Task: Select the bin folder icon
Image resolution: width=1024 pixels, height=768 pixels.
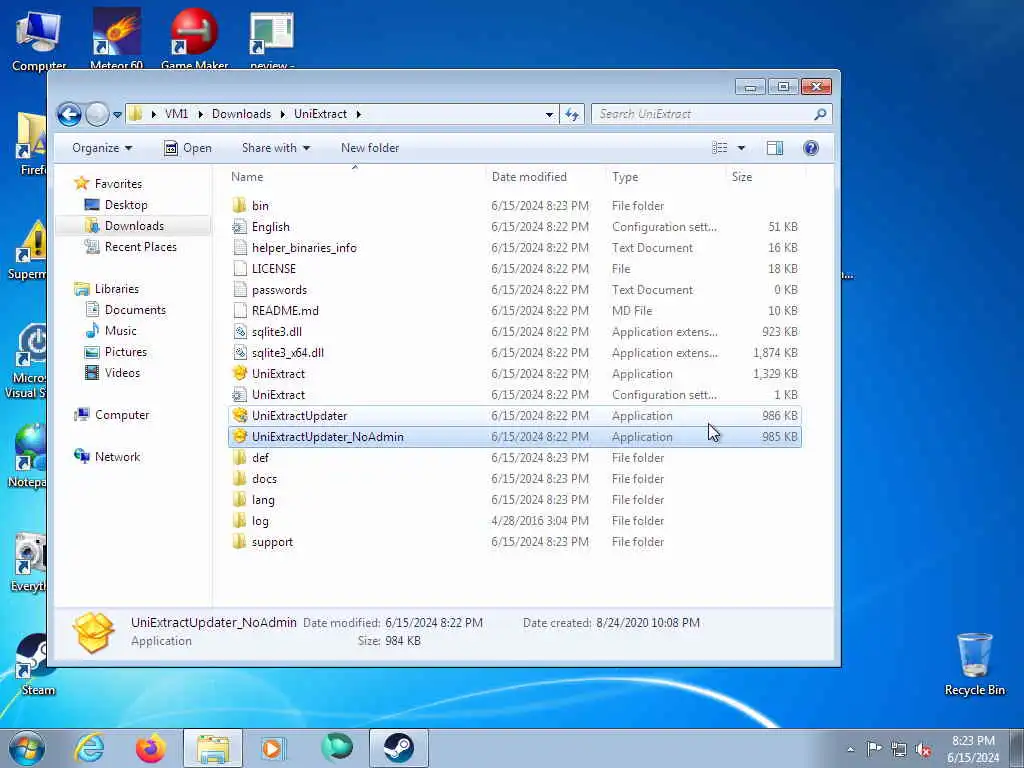Action: [x=240, y=206]
